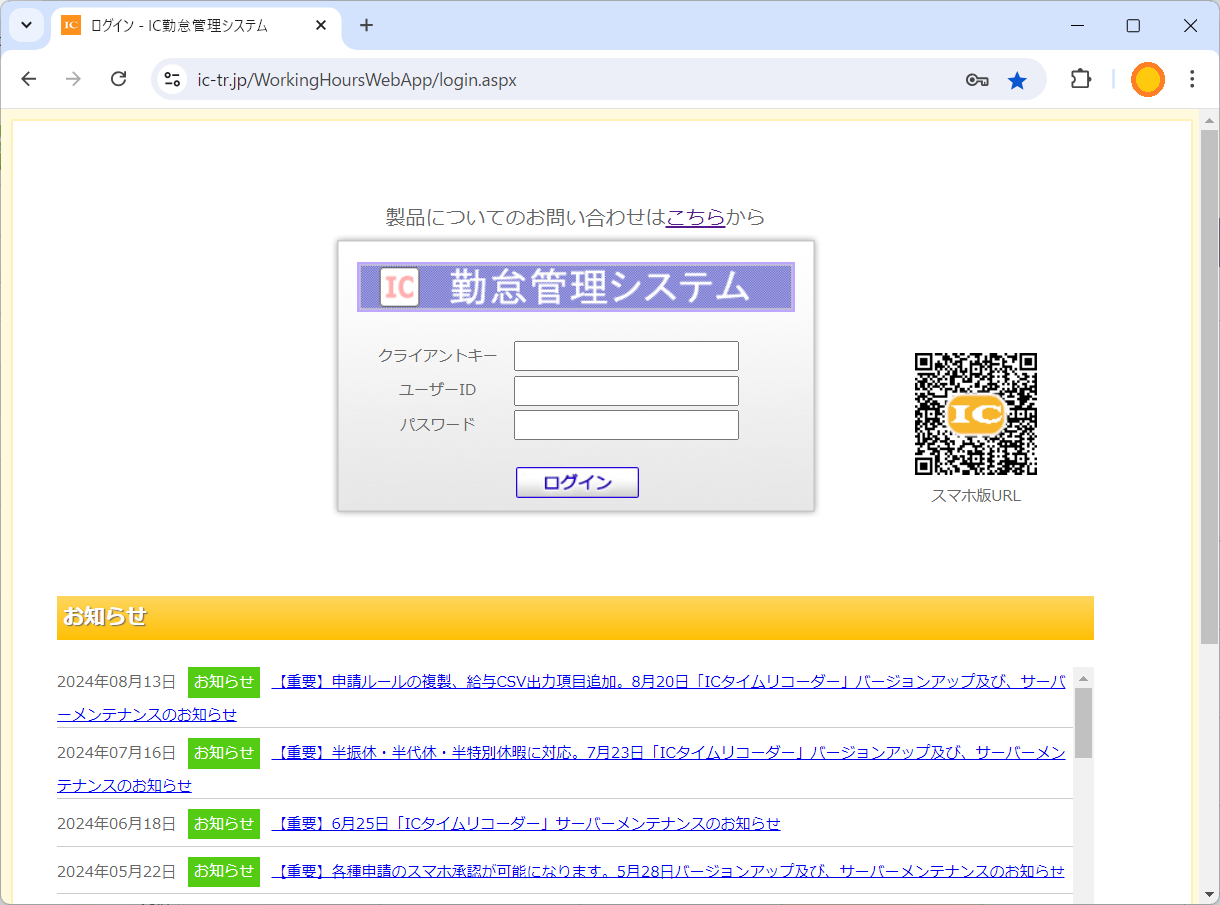Click the browser forward arrow
The image size is (1220, 905).
73,79
